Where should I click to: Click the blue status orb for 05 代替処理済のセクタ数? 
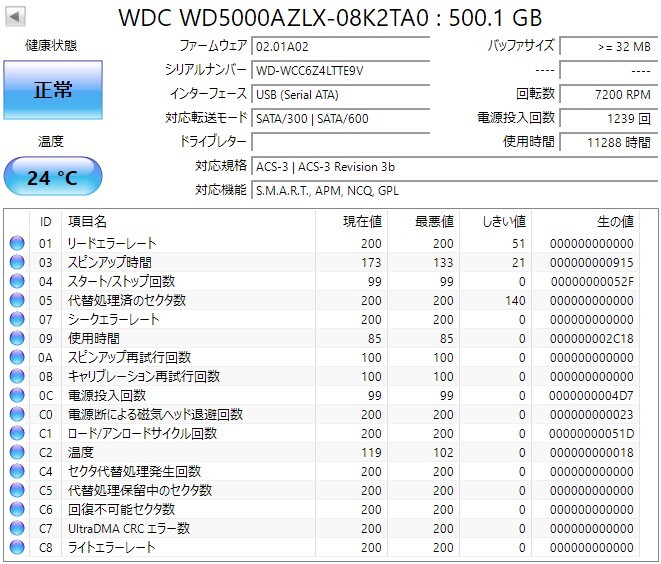(x=17, y=300)
